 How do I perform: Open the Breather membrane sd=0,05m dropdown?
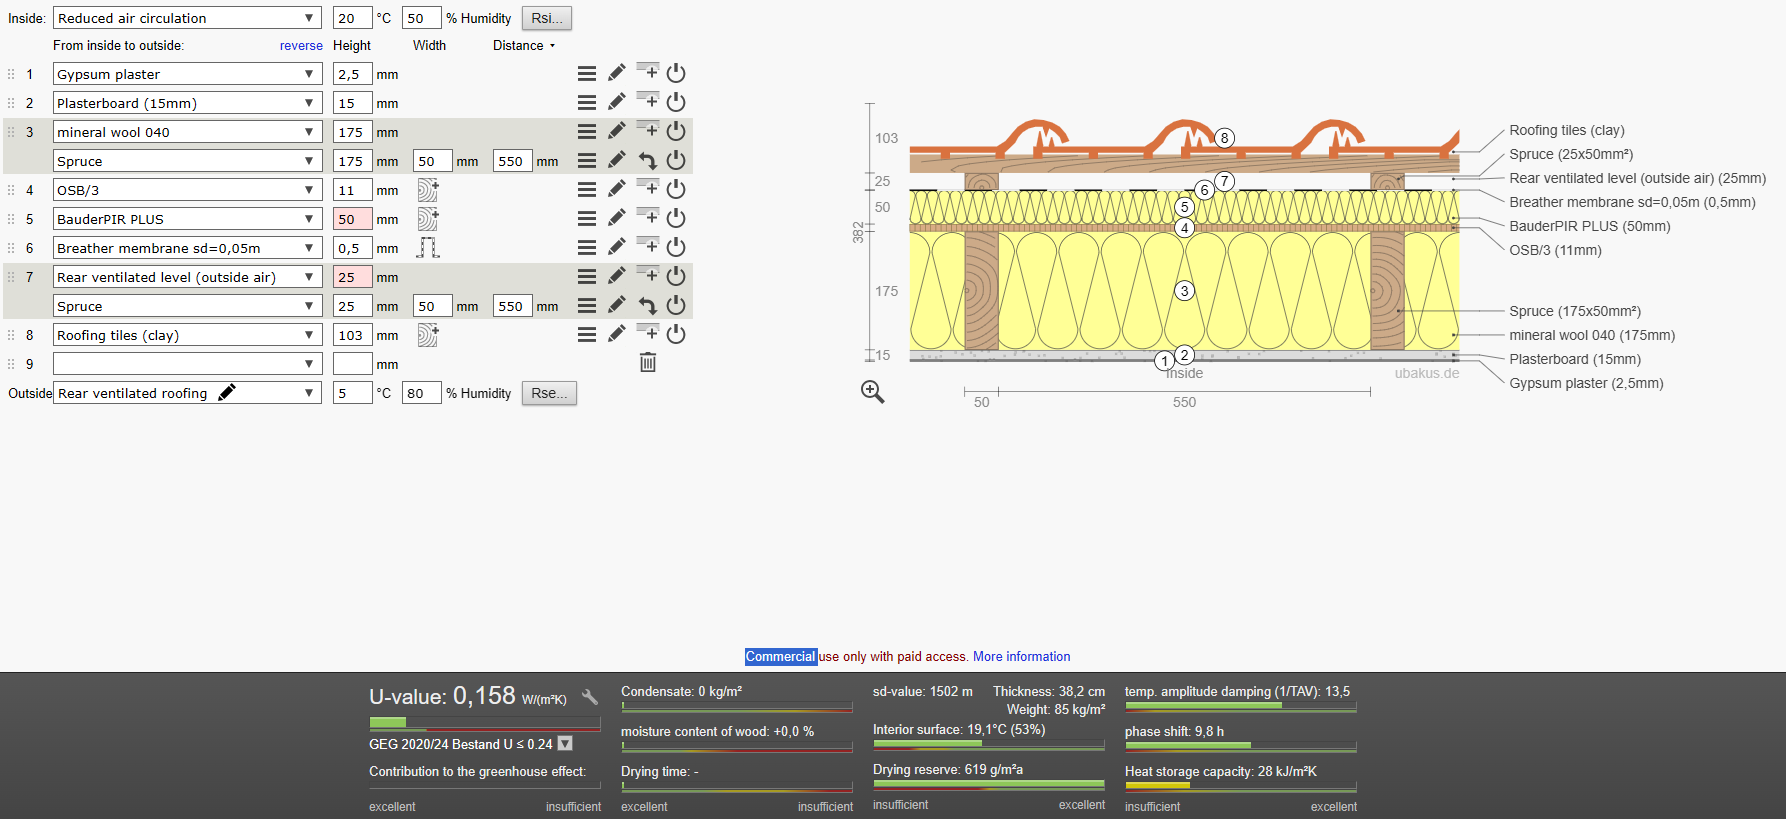pyautogui.click(x=187, y=248)
